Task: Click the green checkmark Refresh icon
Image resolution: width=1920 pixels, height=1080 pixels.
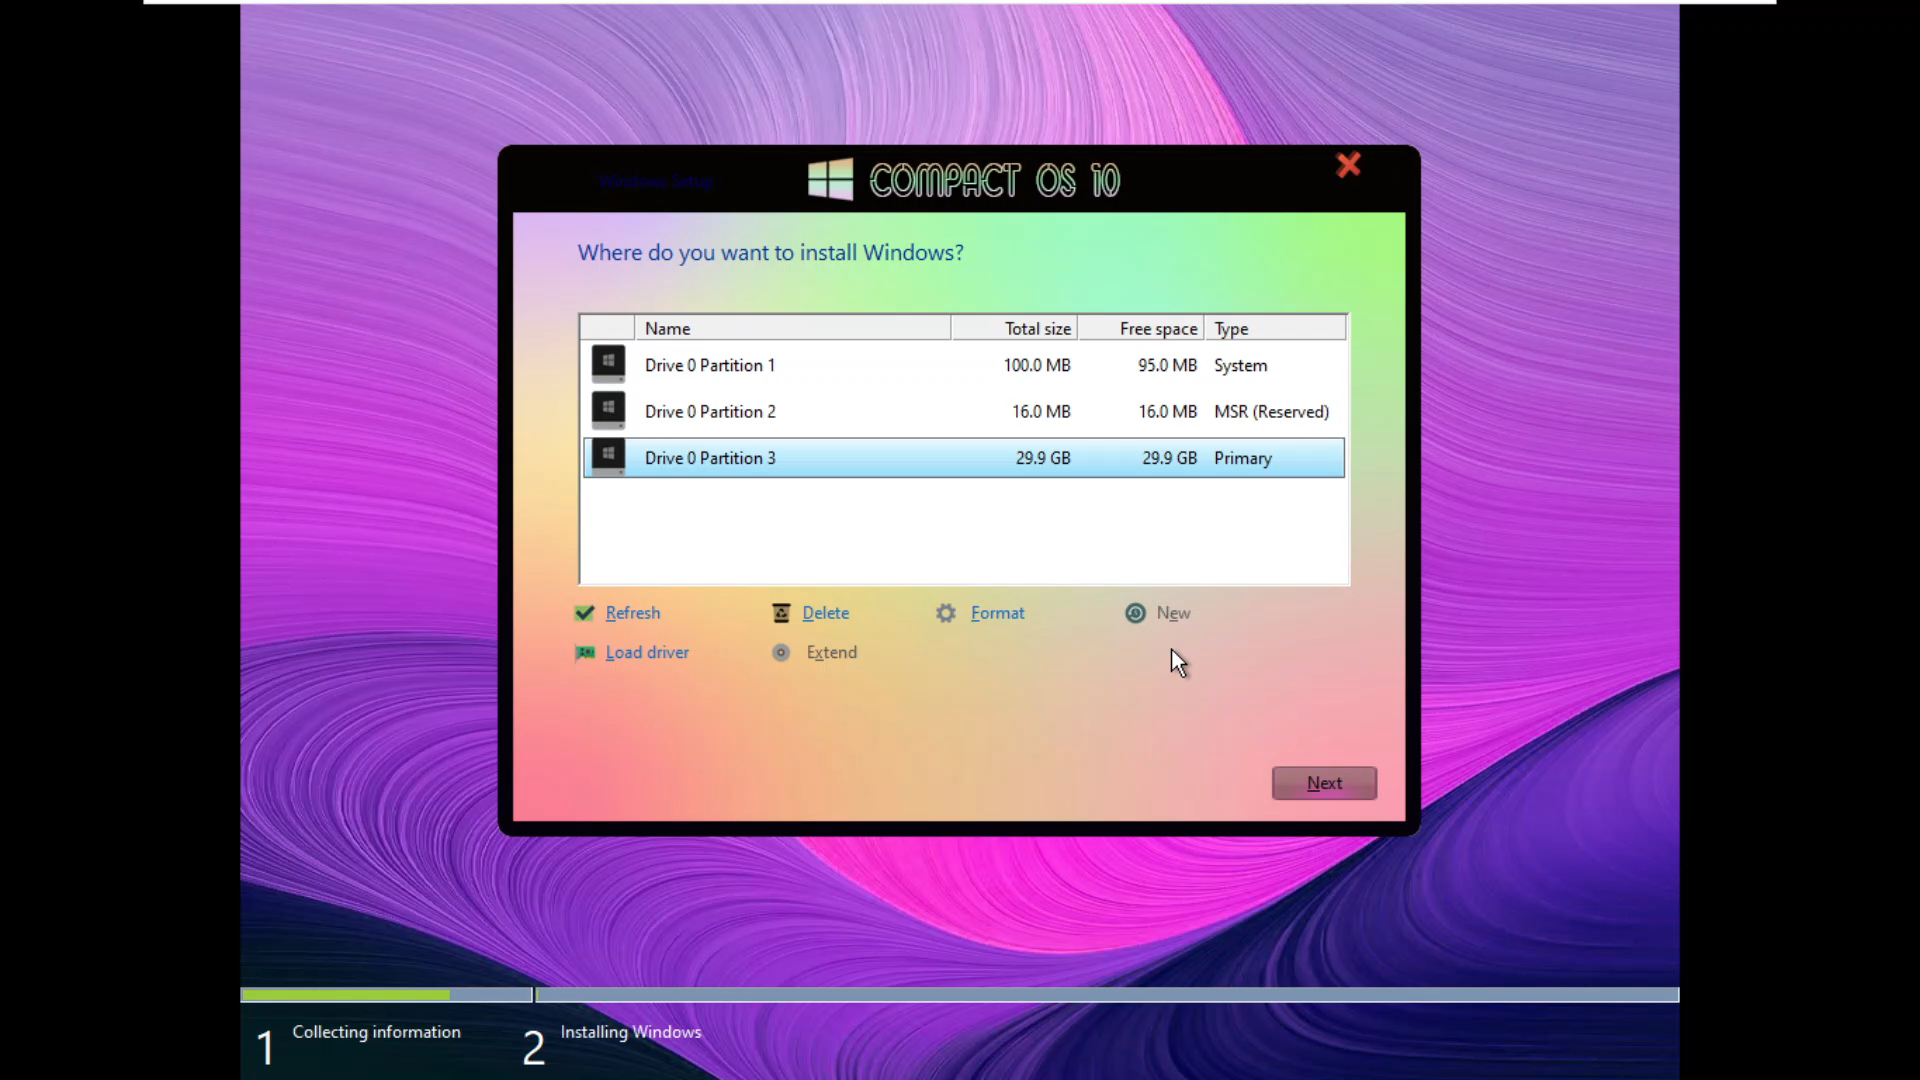Action: [585, 613]
